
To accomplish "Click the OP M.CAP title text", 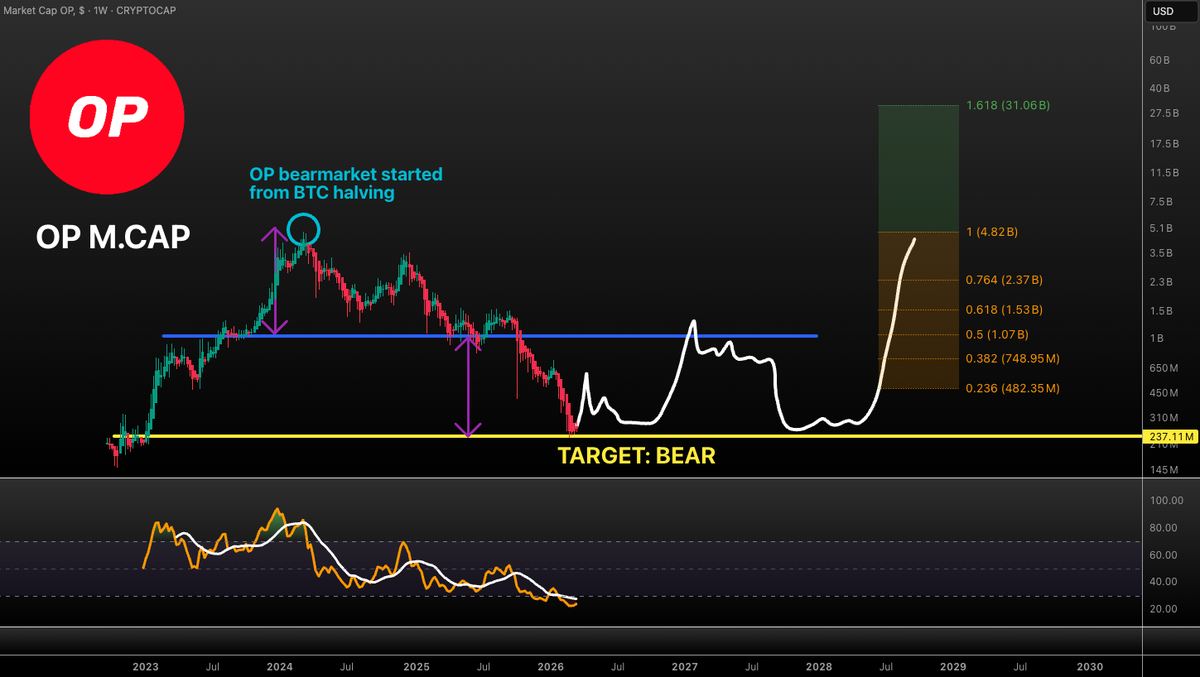I will click(112, 237).
